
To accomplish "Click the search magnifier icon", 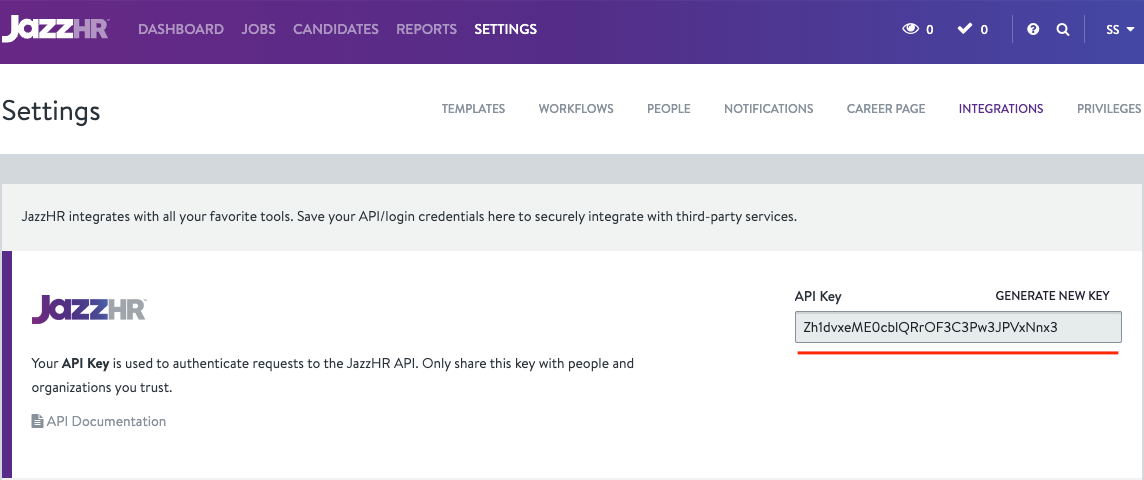I will pos(1063,30).
